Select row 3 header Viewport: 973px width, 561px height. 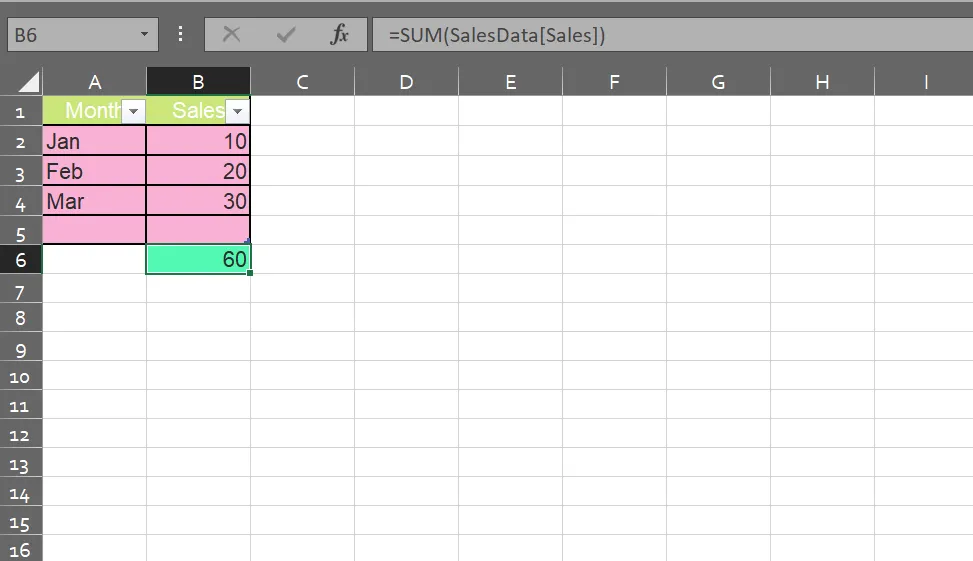pos(20,171)
